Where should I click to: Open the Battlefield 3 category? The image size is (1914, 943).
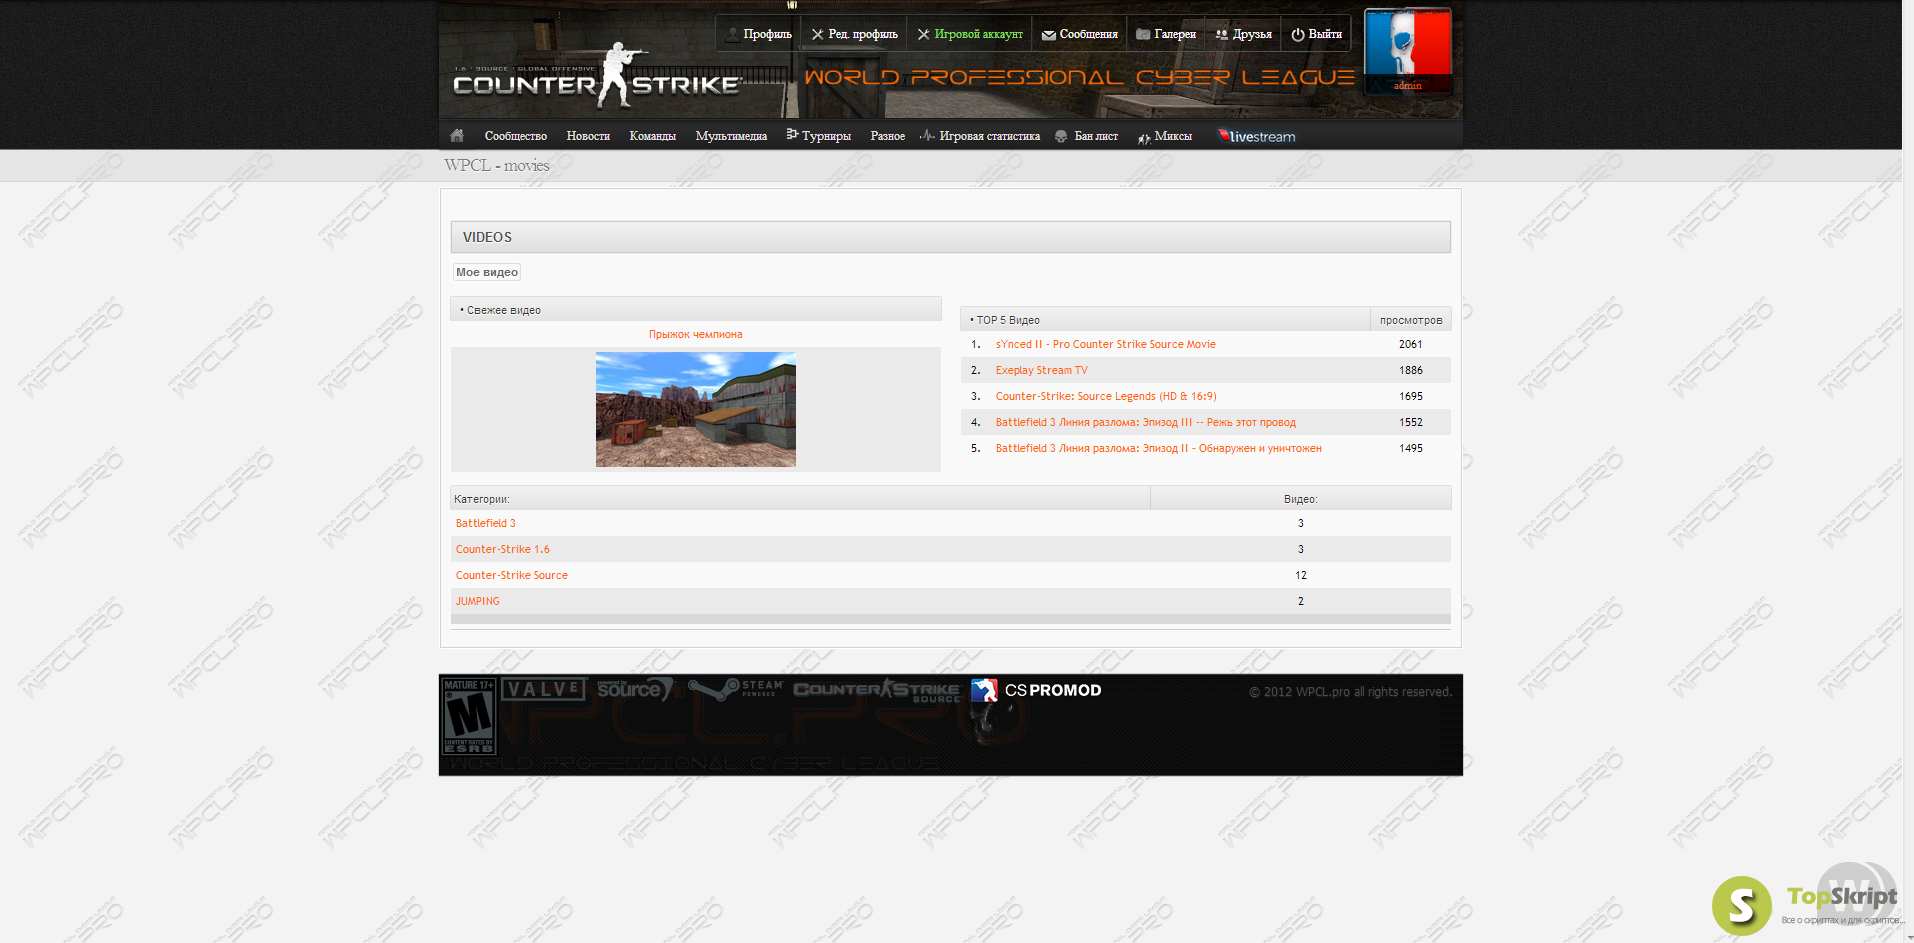coord(485,523)
